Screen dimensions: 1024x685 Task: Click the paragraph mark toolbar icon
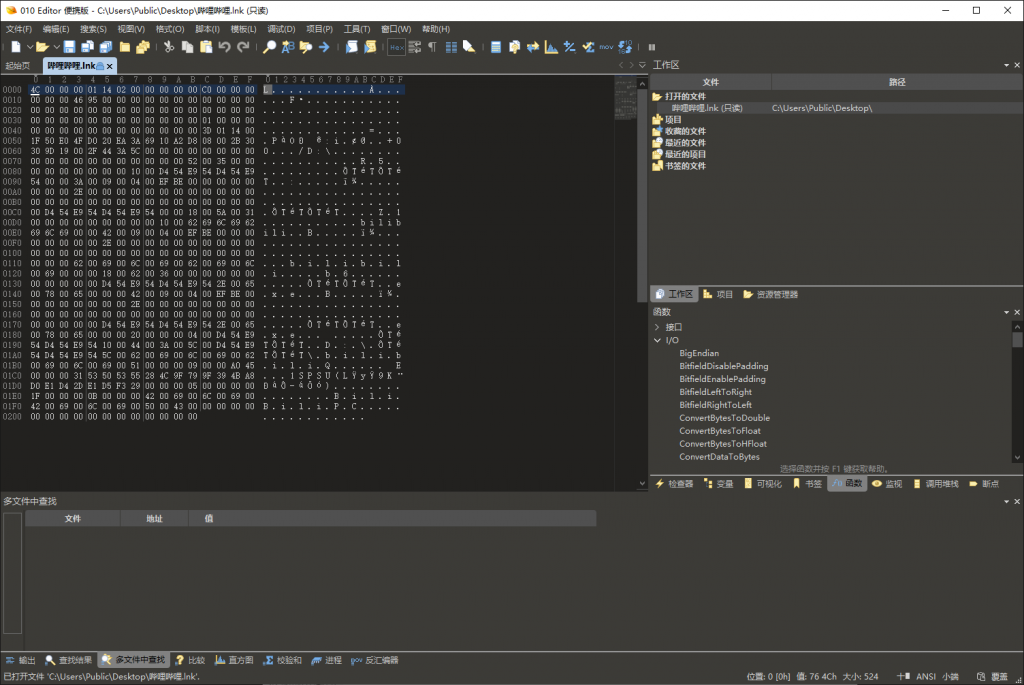432,47
